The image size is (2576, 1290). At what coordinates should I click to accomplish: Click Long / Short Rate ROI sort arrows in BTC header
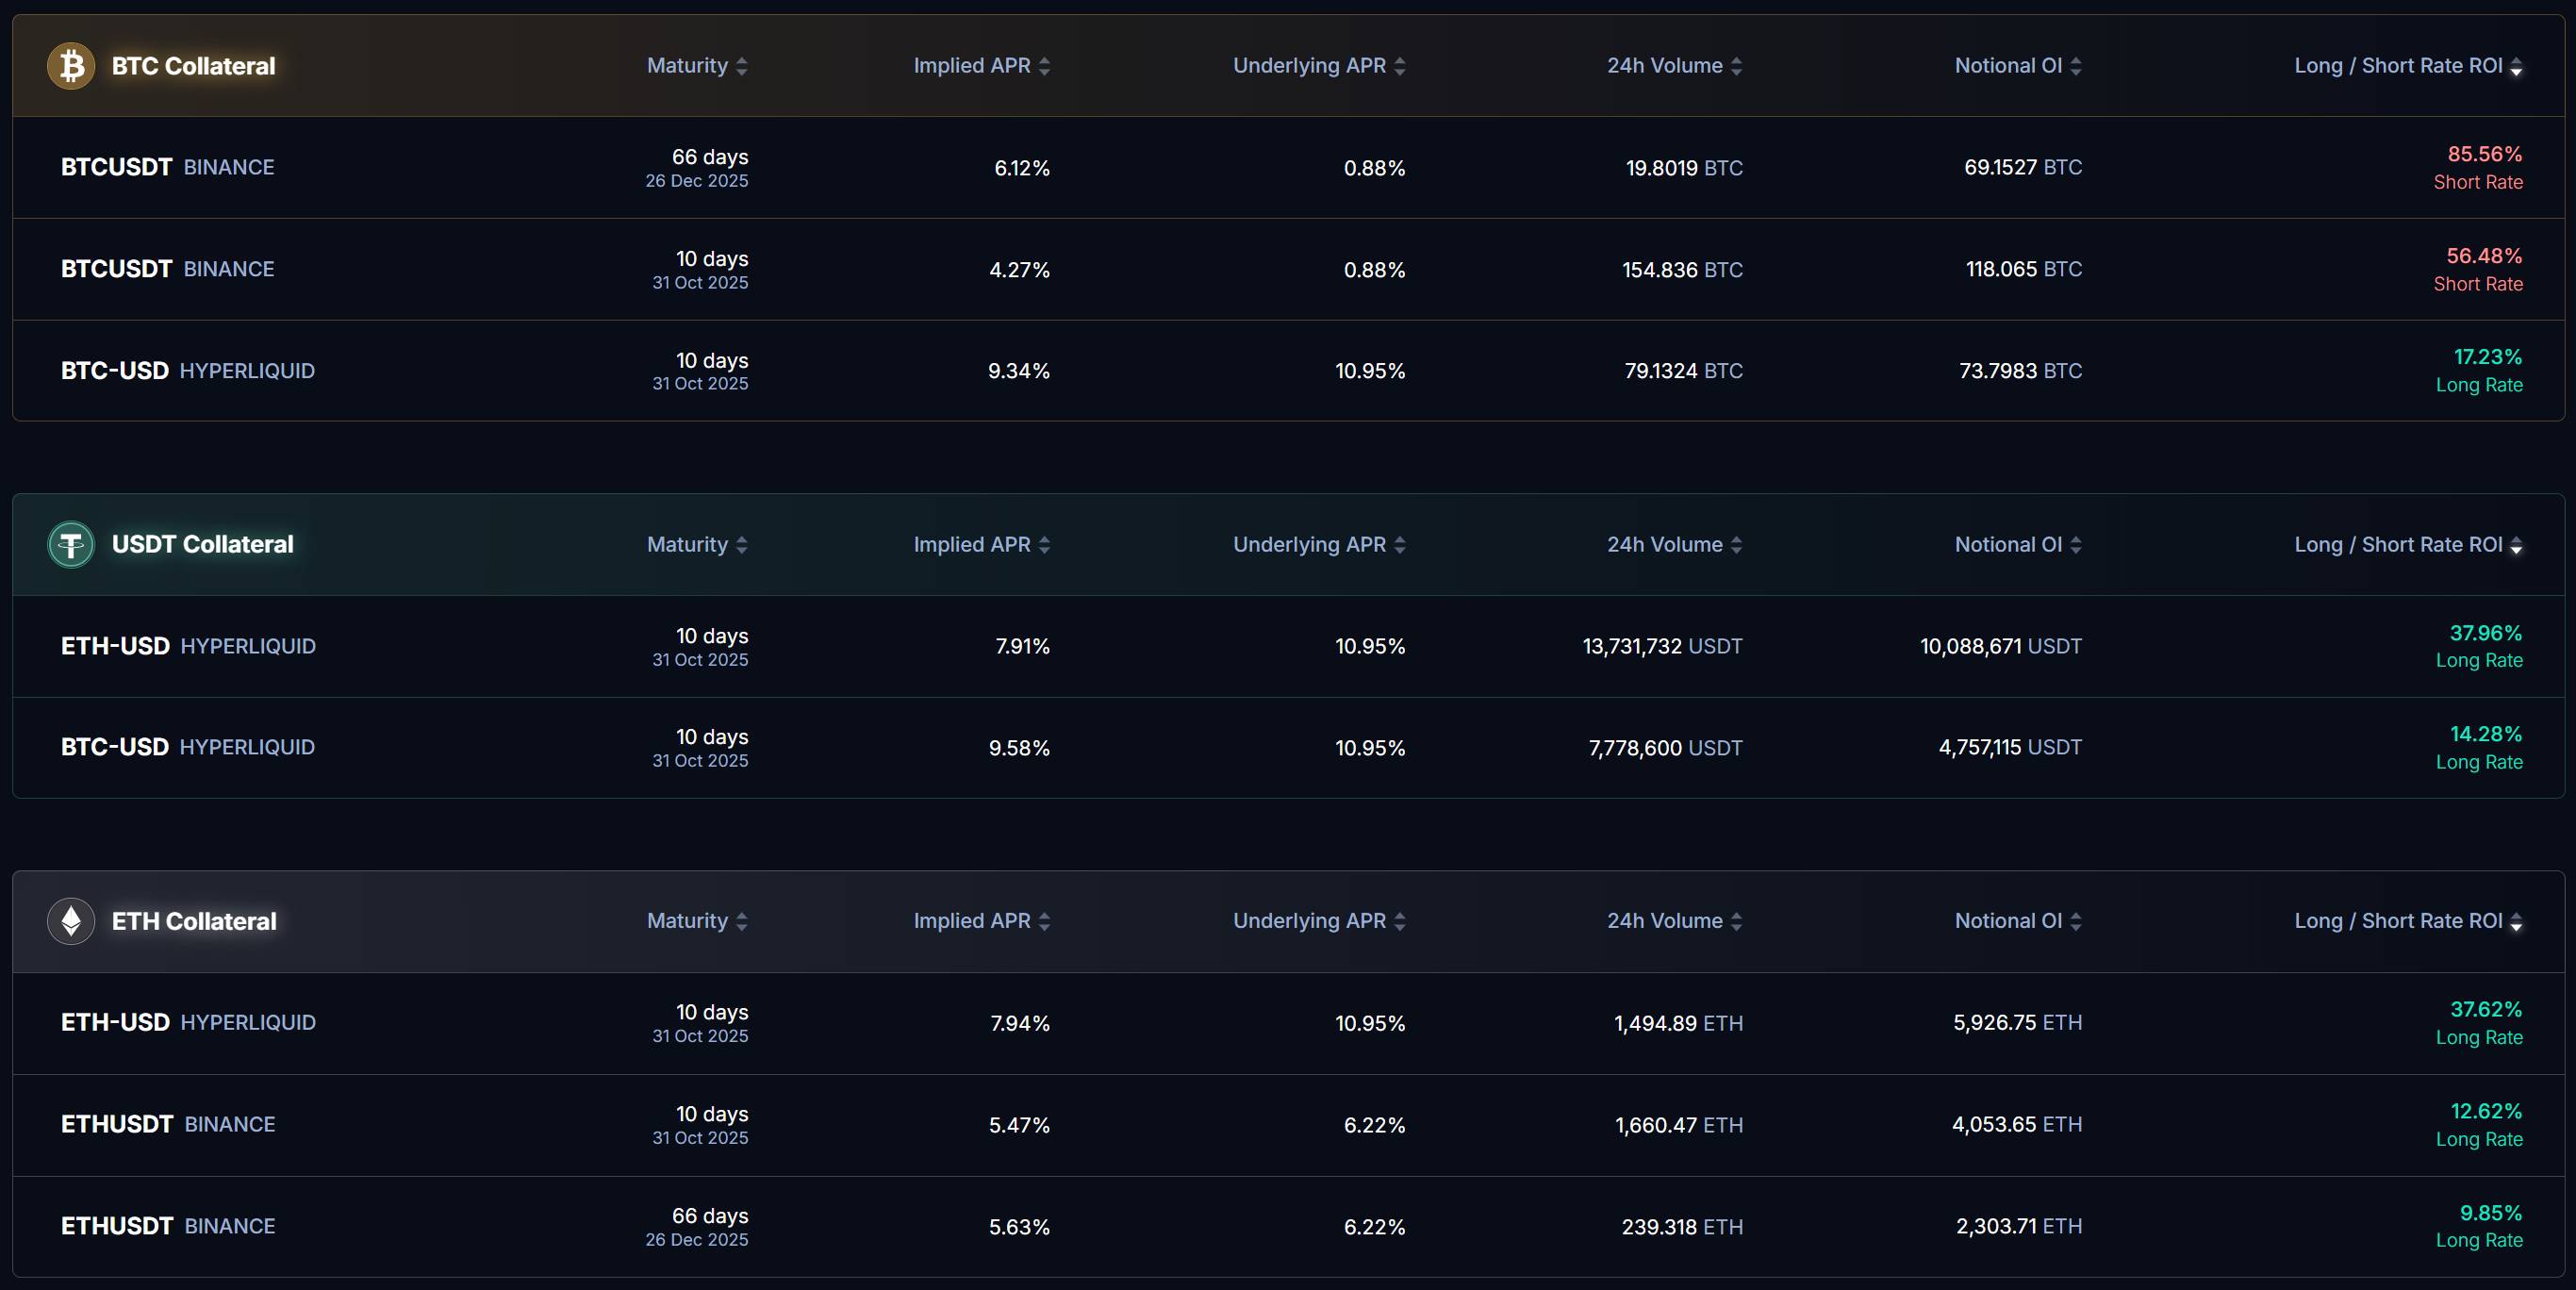(x=2518, y=65)
